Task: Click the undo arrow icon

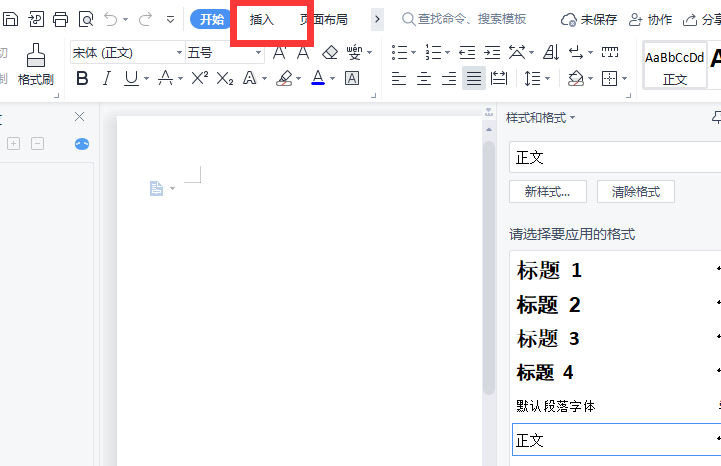Action: coord(110,19)
